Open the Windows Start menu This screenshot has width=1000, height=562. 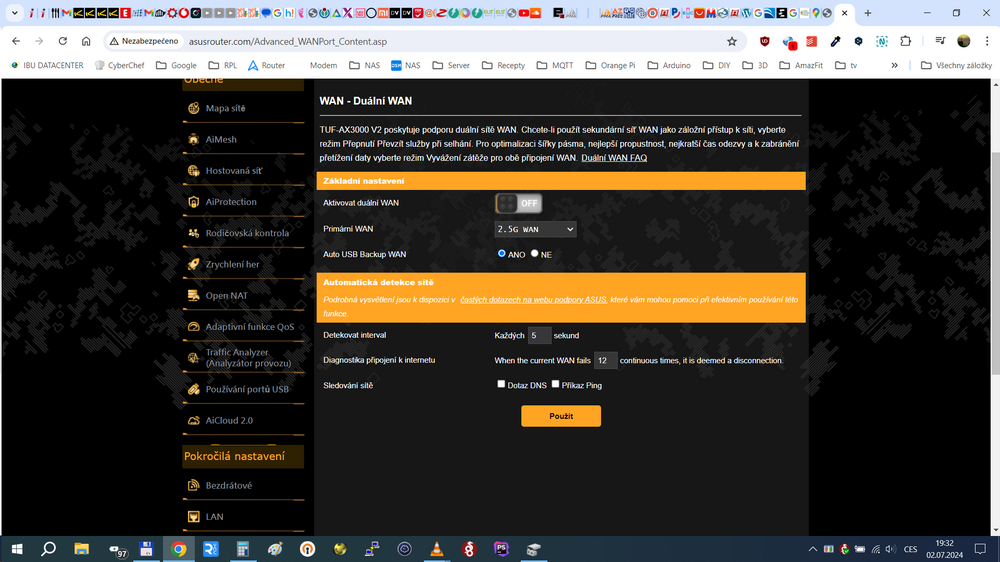tap(17, 549)
